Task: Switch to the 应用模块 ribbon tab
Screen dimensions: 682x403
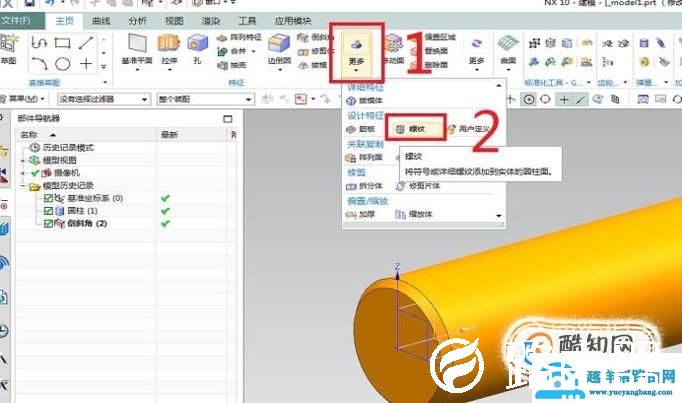Action: [x=293, y=21]
